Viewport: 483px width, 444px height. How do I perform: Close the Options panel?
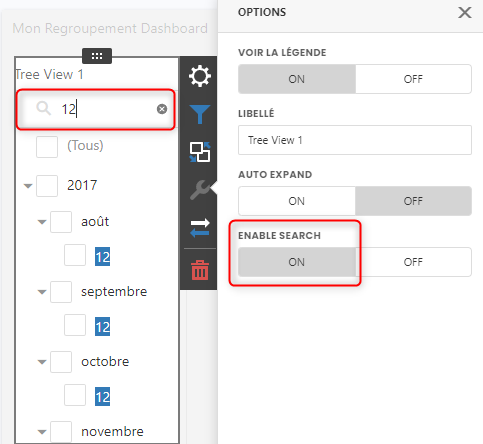(465, 13)
